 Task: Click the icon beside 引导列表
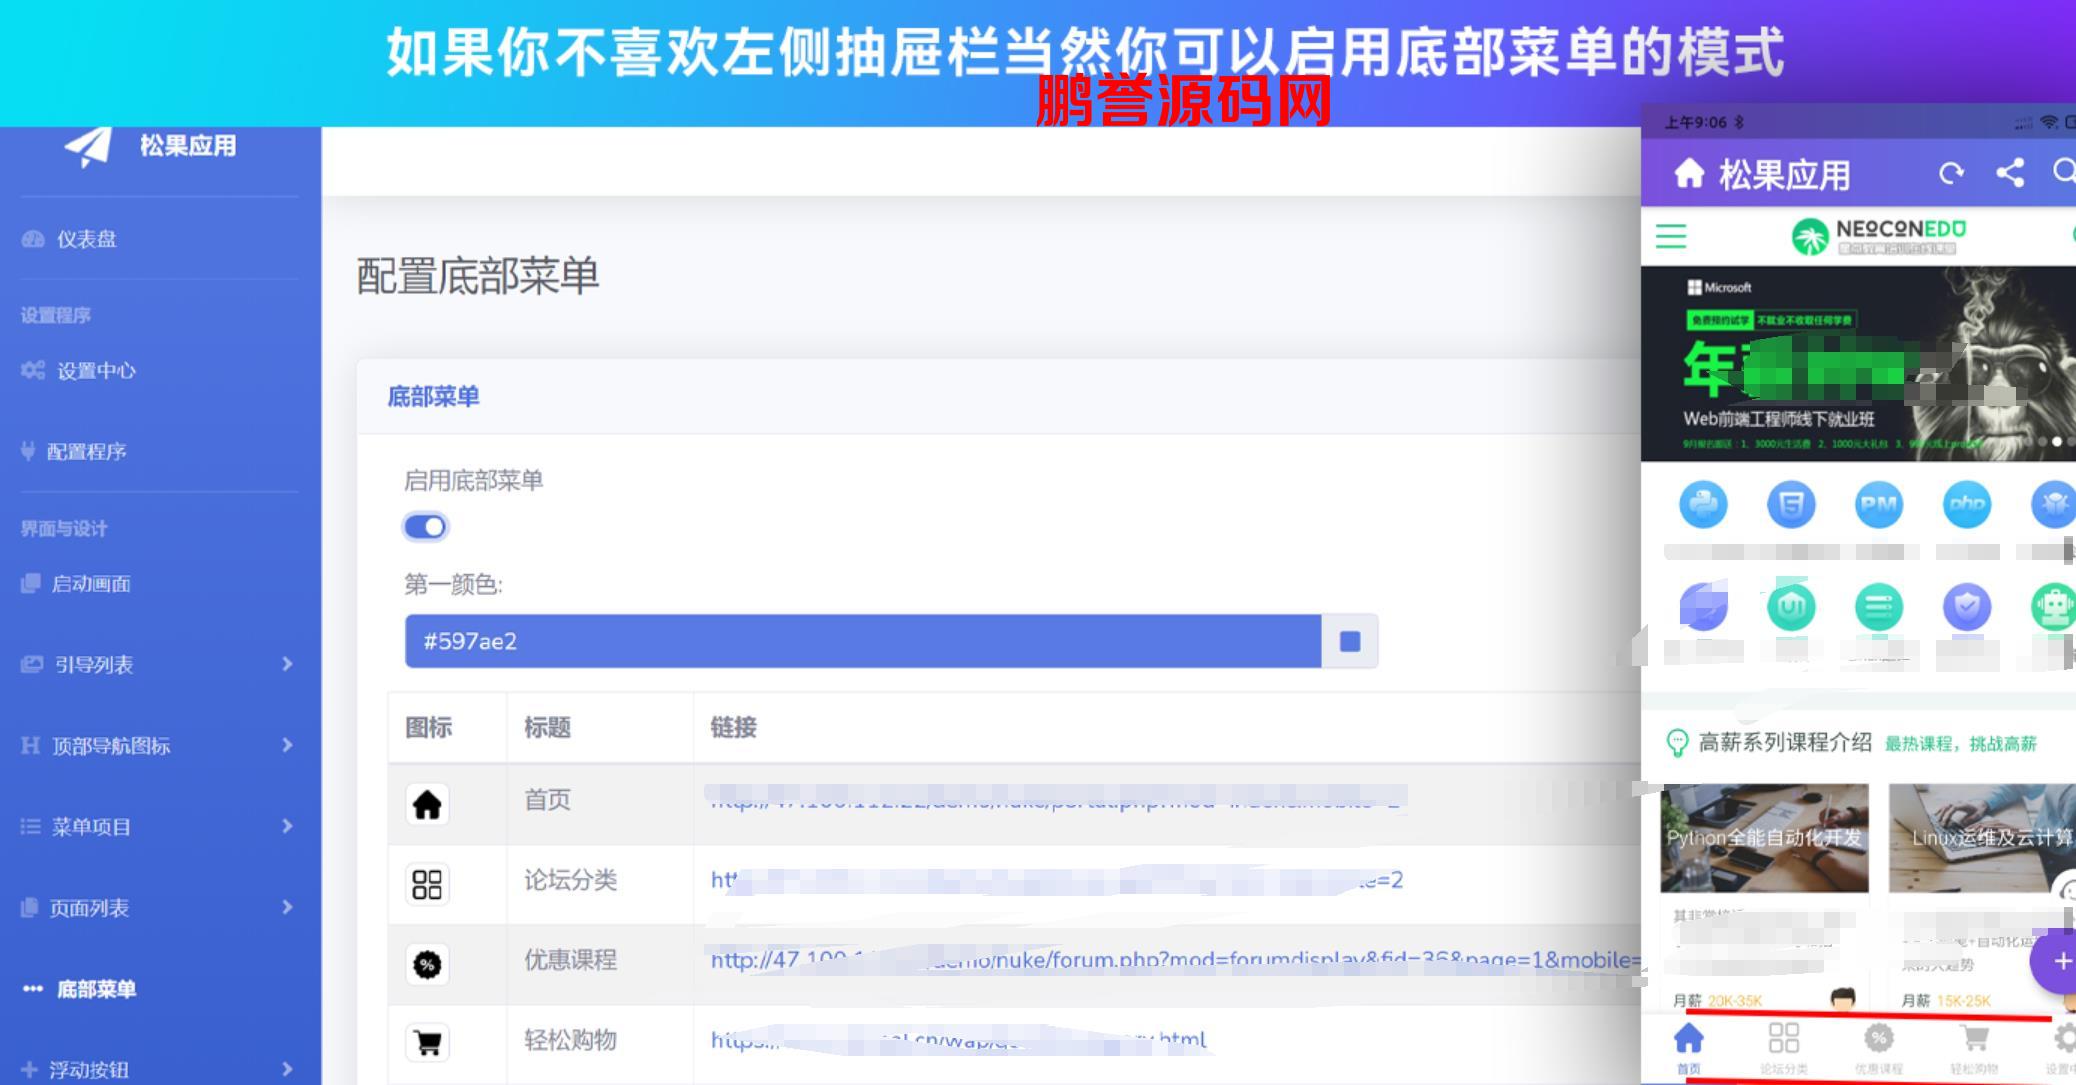point(32,665)
